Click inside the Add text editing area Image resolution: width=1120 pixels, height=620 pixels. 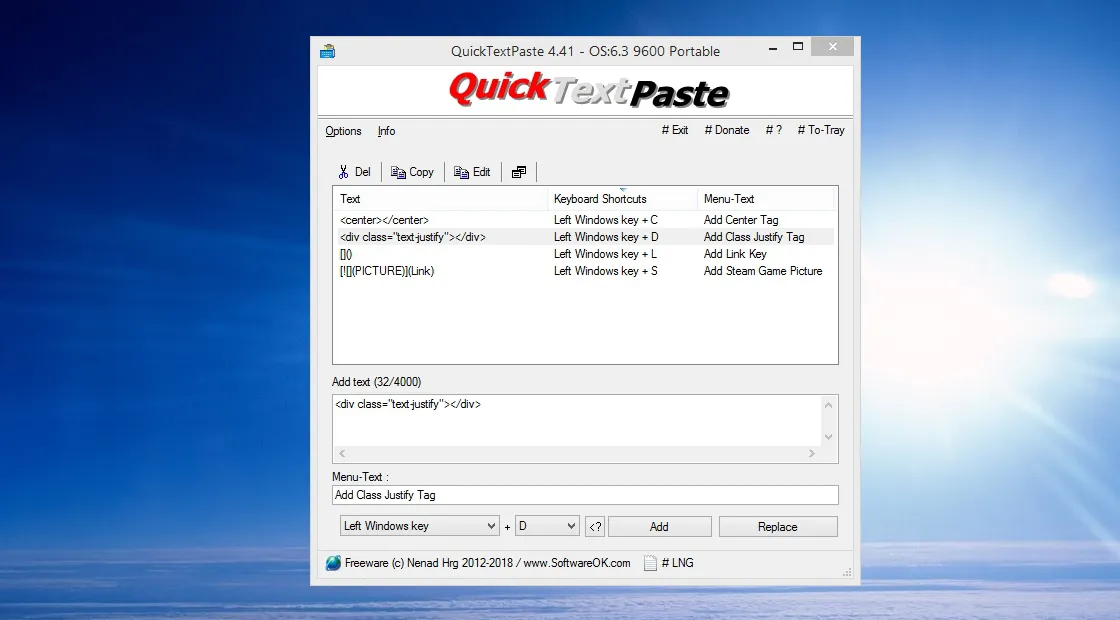[x=577, y=421]
